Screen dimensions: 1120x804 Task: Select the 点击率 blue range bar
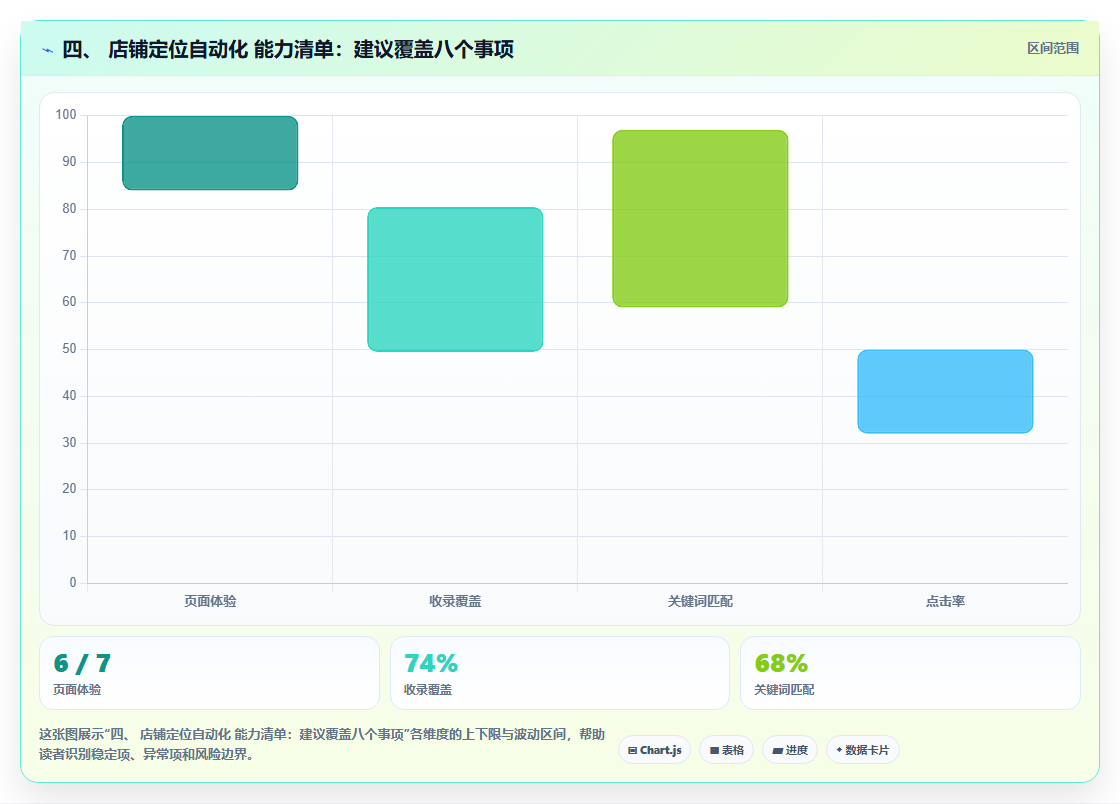945,391
